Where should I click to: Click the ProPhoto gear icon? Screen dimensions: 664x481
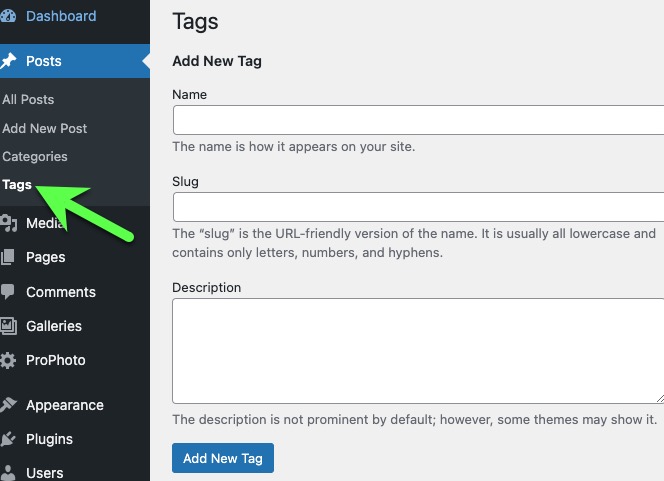8,360
